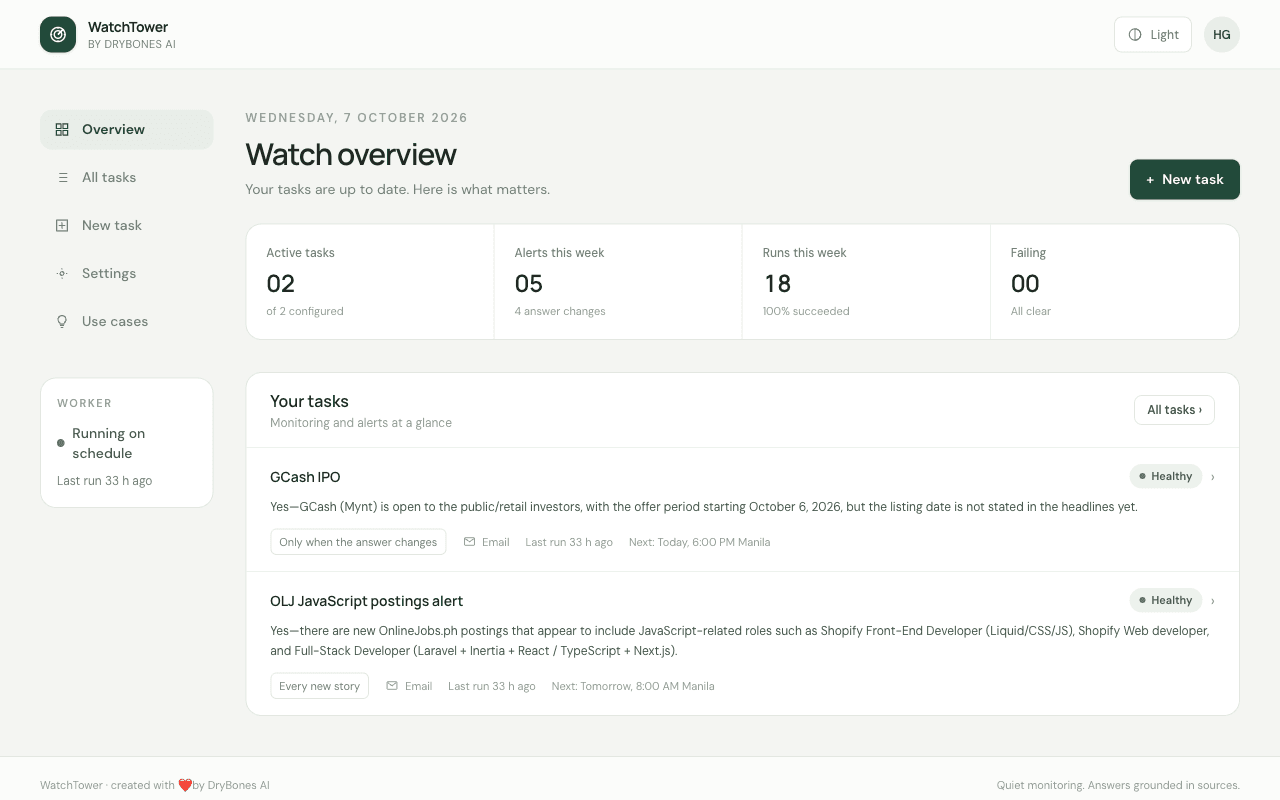The width and height of the screenshot is (1280, 800).
Task: Click the Runs this week stat card
Action: coord(866,282)
